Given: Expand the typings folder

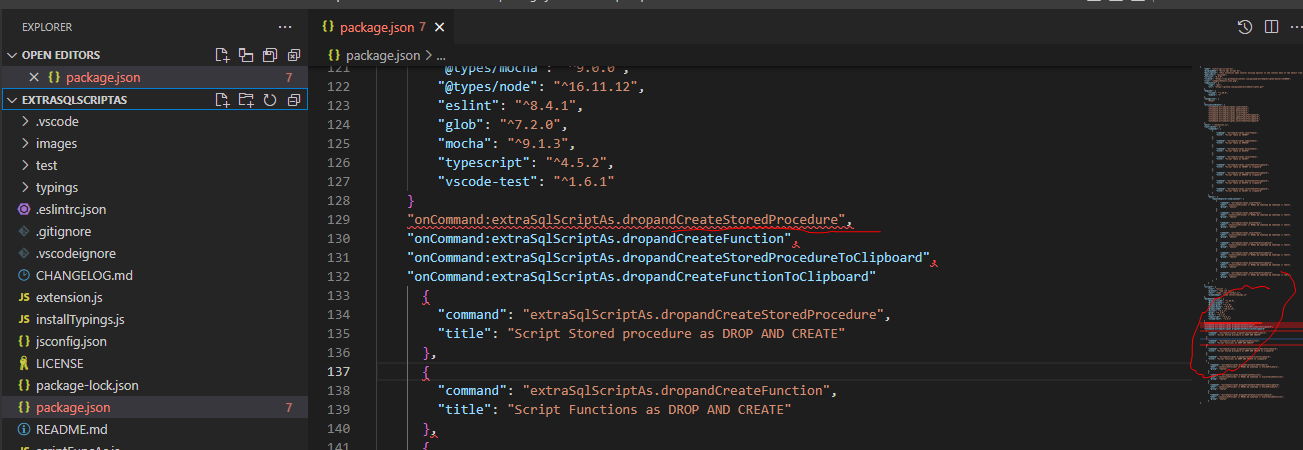Looking at the screenshot, I should (x=56, y=188).
